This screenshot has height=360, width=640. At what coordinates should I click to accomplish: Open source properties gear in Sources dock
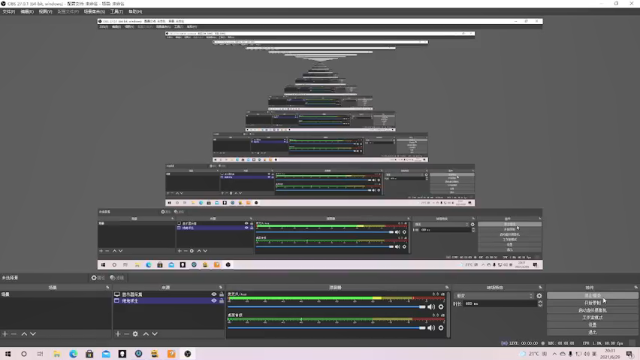pos(135,334)
